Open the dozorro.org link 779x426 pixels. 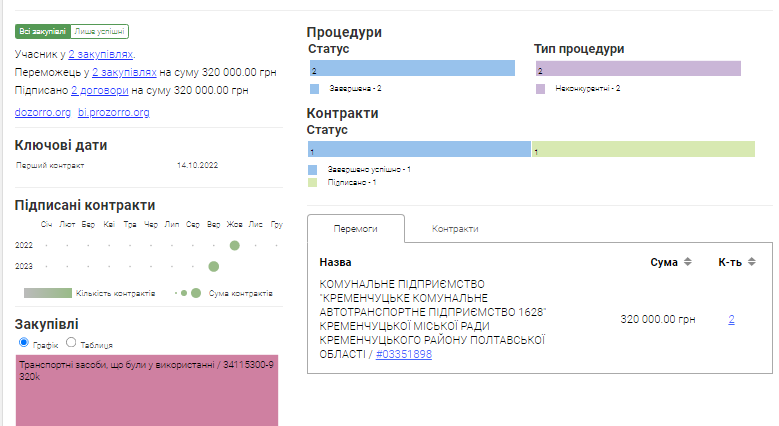tap(43, 112)
